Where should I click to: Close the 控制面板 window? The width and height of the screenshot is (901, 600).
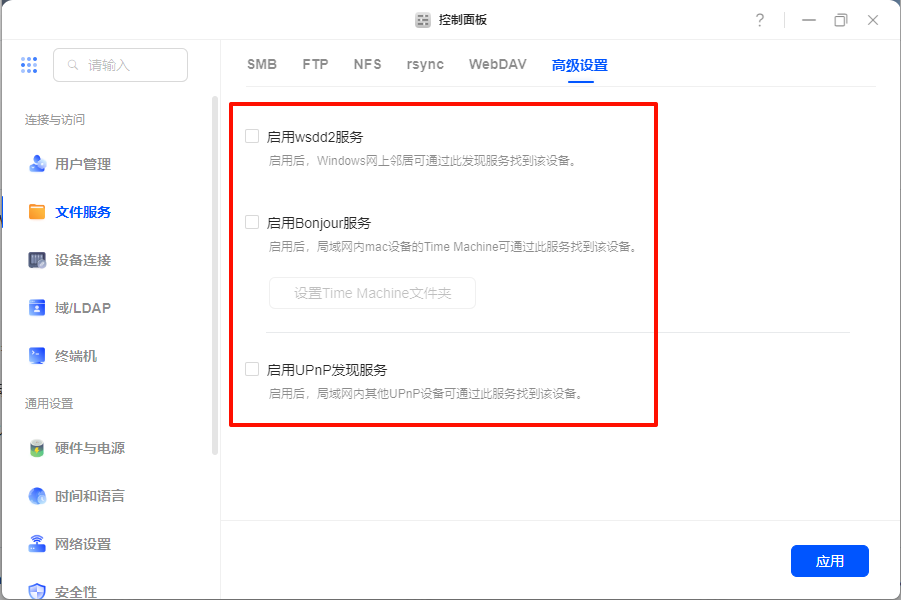coord(873,20)
